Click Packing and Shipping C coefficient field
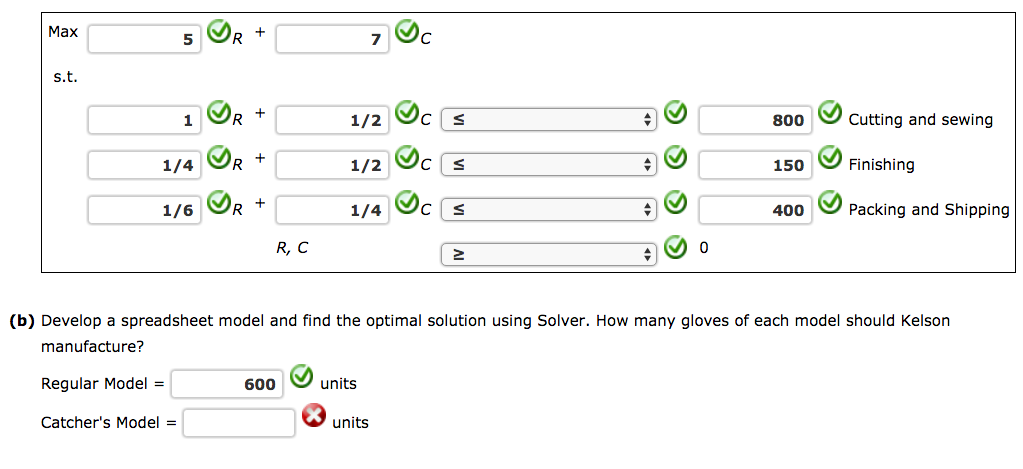 coord(332,210)
